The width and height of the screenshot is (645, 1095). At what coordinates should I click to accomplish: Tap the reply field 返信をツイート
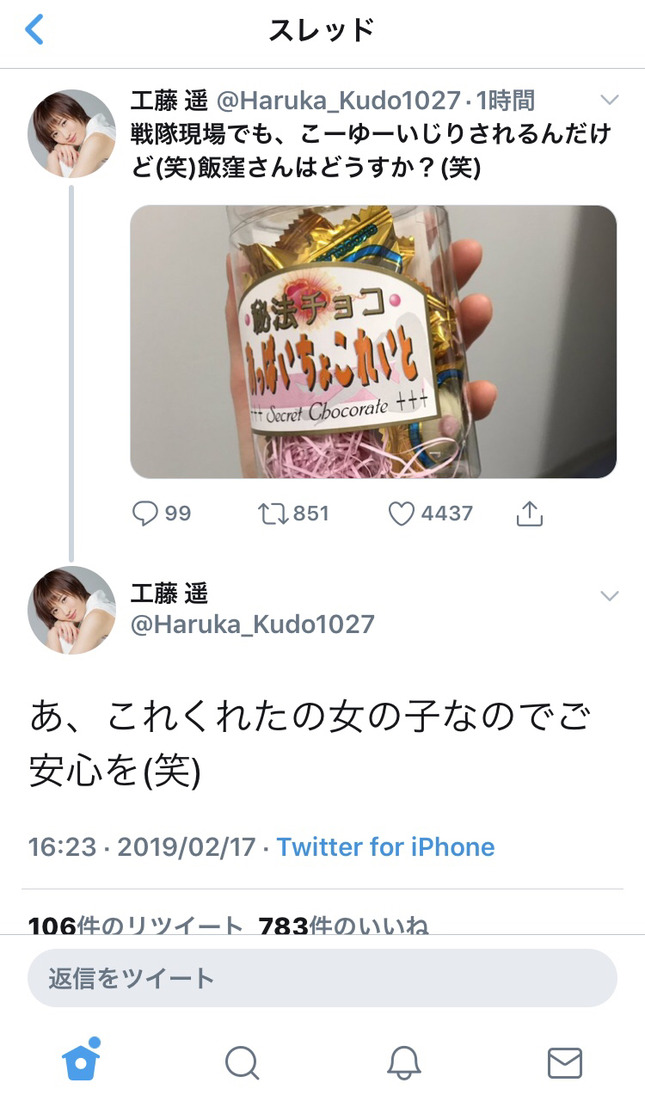pyautogui.click(x=322, y=978)
